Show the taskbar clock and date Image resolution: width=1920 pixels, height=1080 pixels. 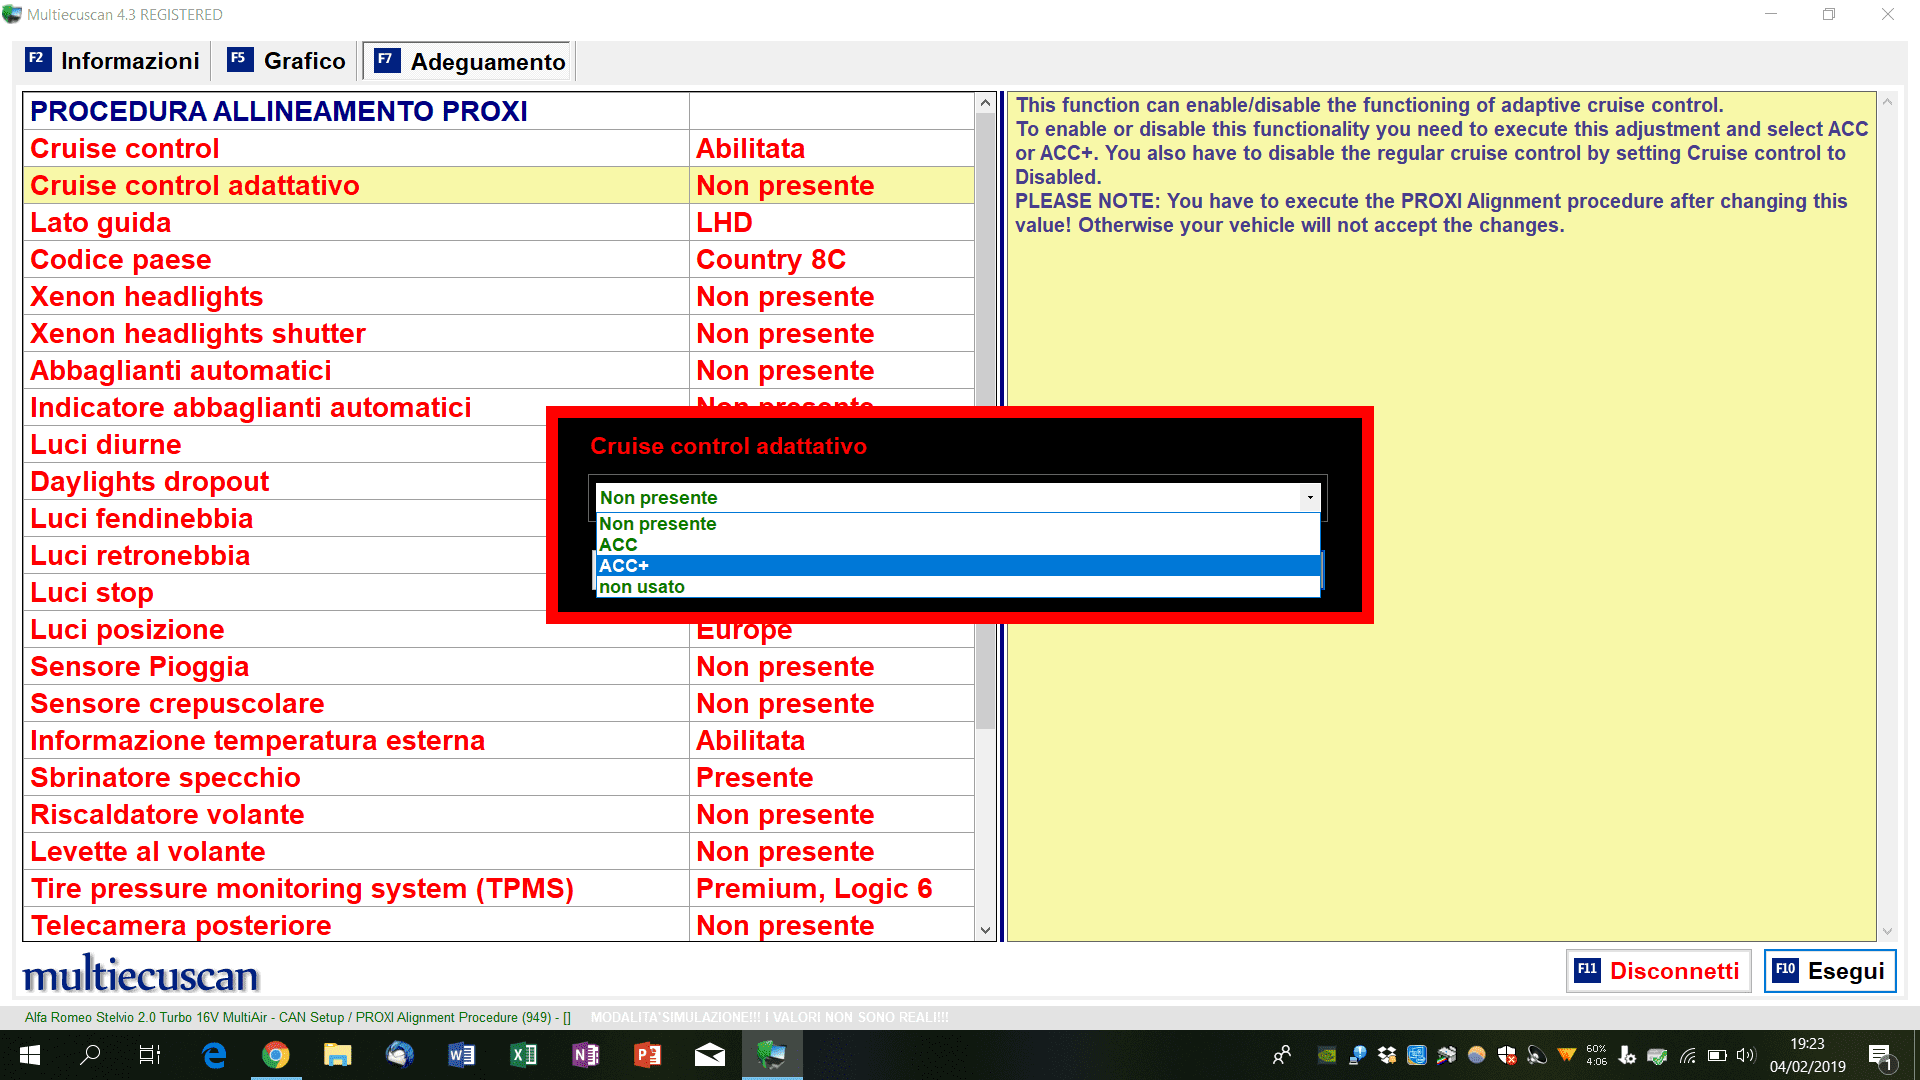pyautogui.click(x=1808, y=1055)
